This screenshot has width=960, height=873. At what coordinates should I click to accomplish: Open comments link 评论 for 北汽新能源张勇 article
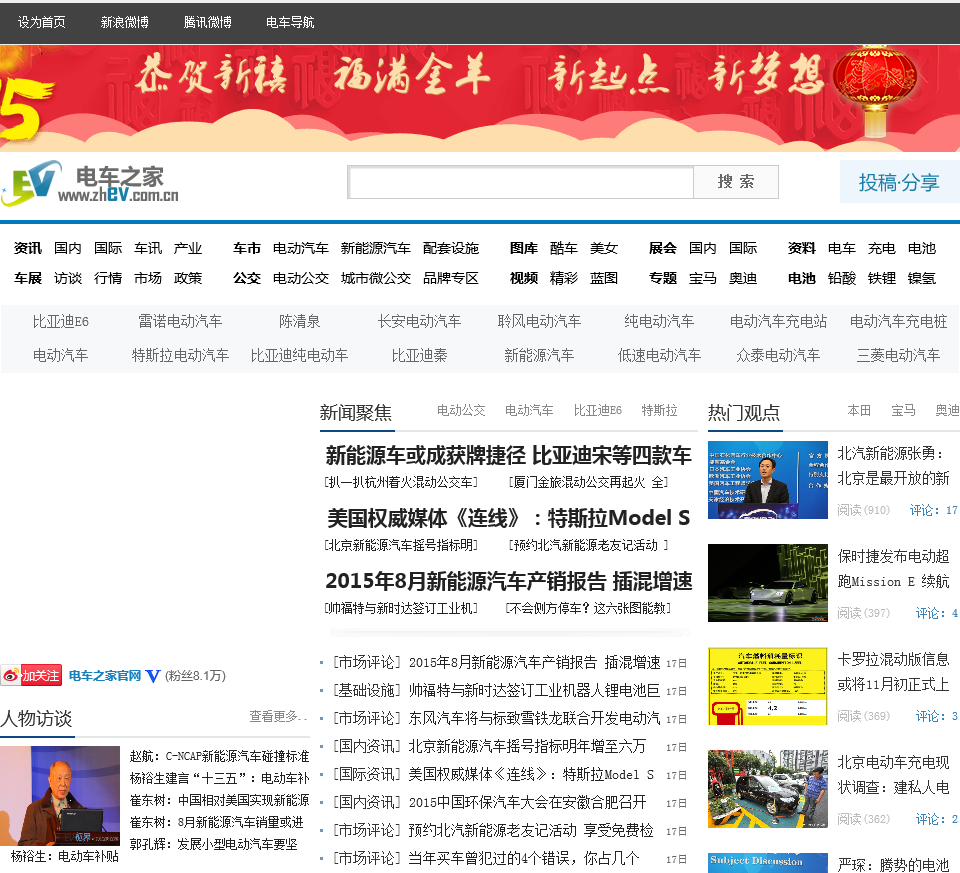[x=933, y=510]
